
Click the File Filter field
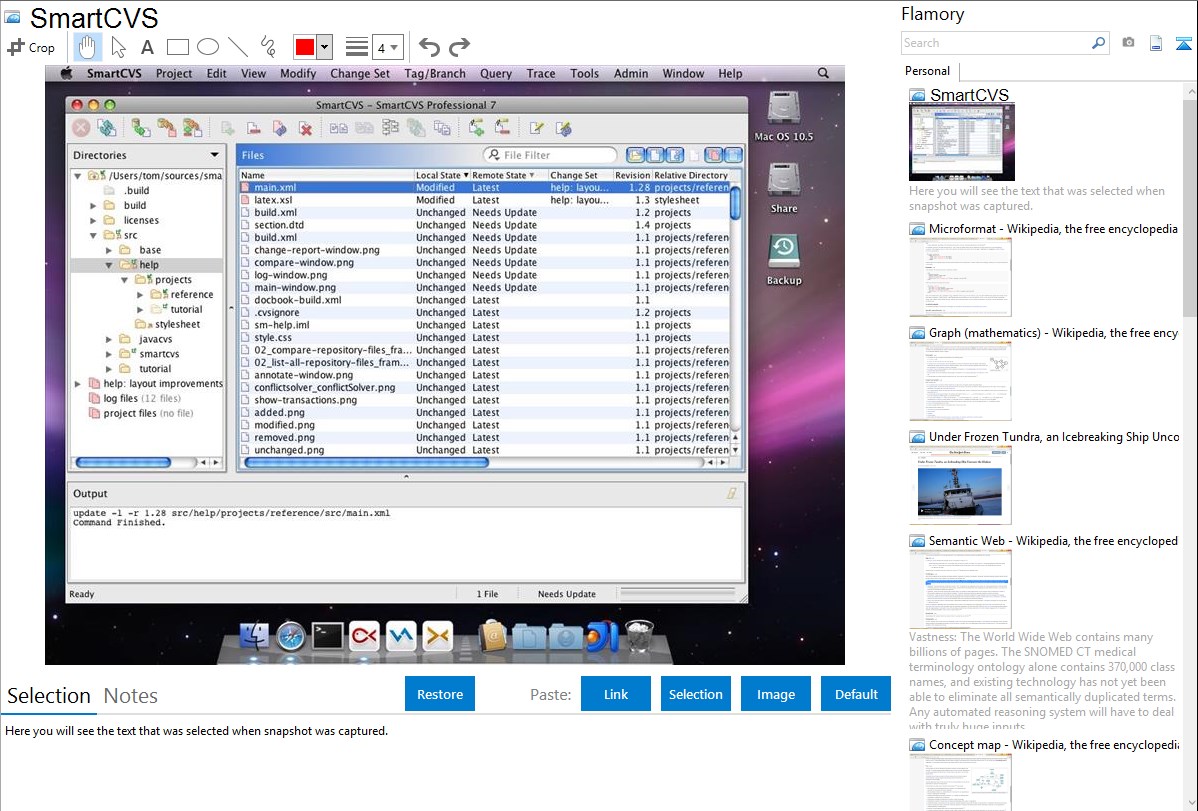[550, 155]
